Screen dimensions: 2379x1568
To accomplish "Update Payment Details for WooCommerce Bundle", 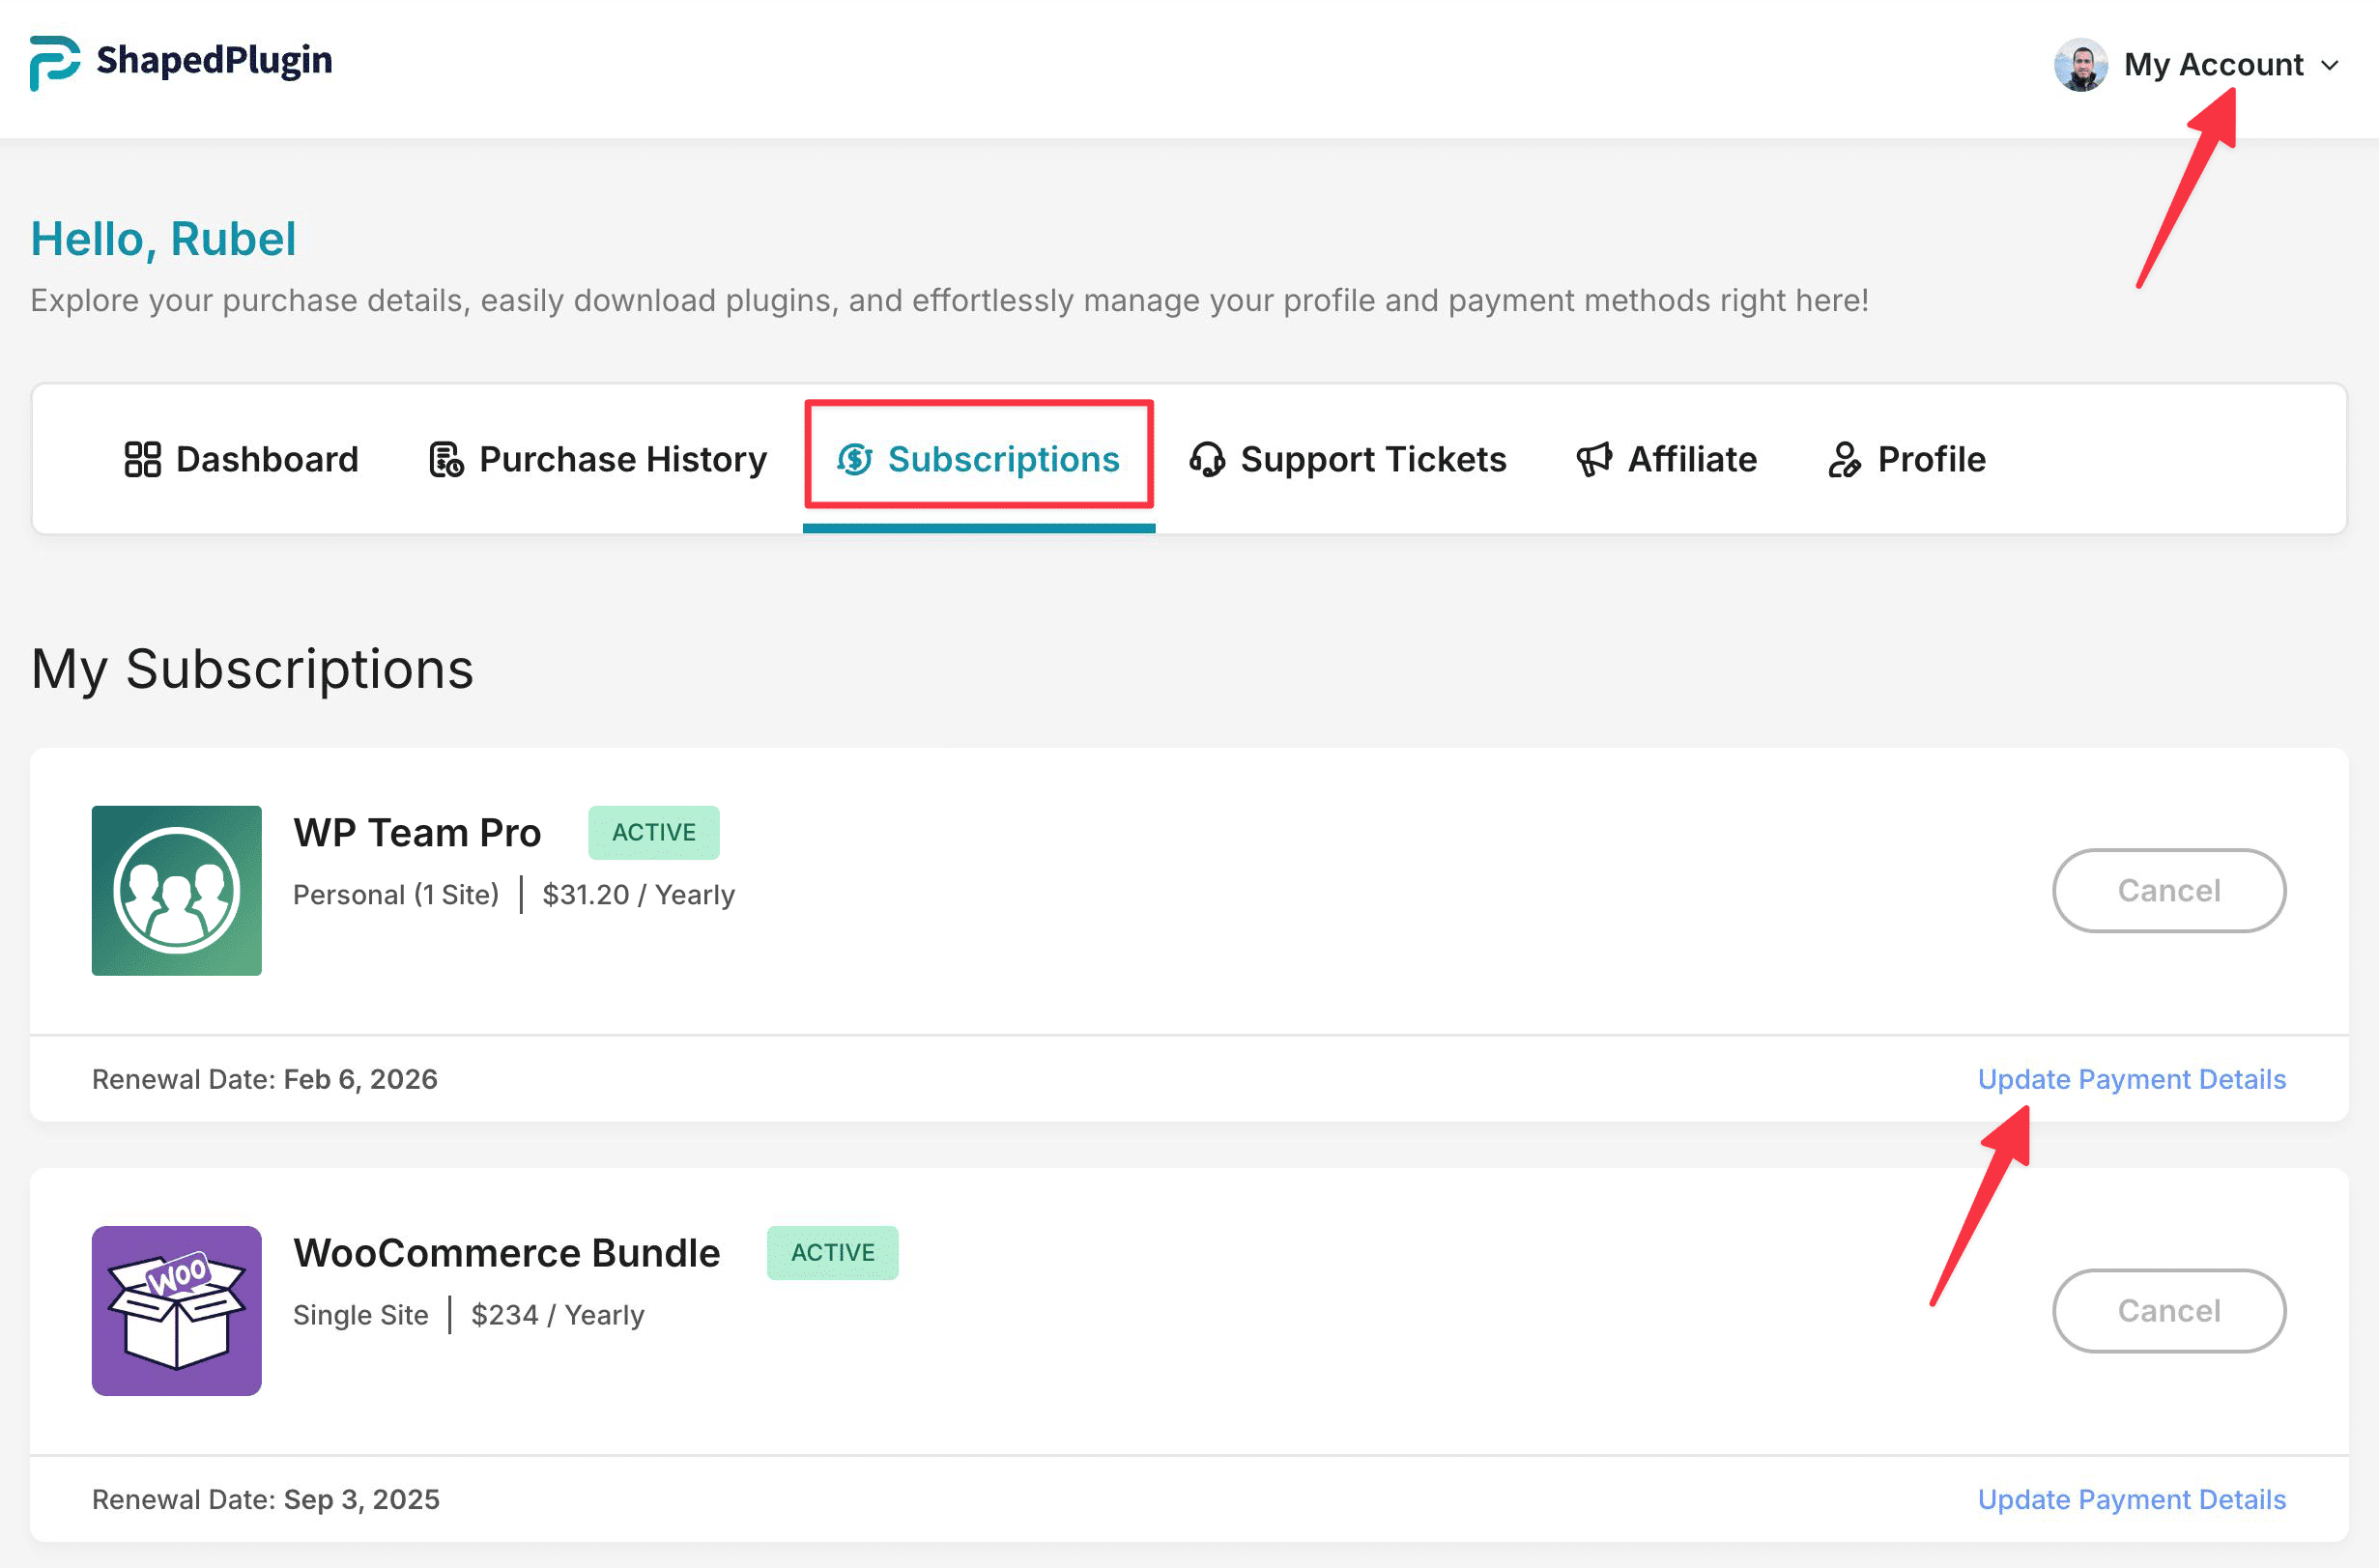I will (2132, 1499).
